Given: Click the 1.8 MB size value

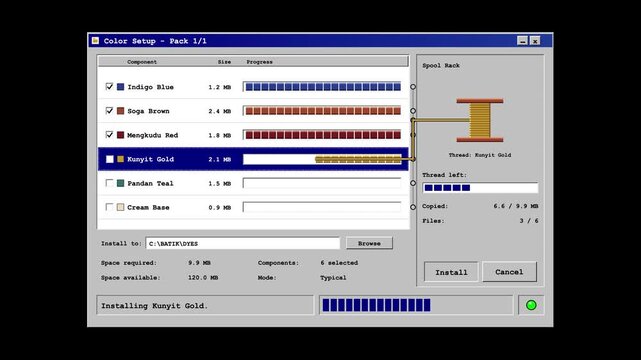Looking at the screenshot, I should [220, 135].
